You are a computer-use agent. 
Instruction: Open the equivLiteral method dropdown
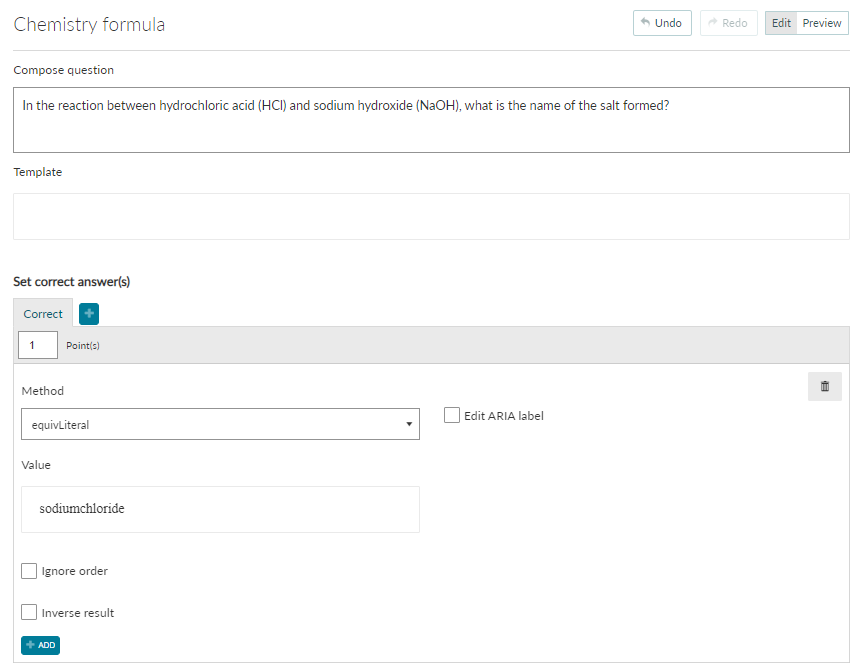[x=220, y=424]
